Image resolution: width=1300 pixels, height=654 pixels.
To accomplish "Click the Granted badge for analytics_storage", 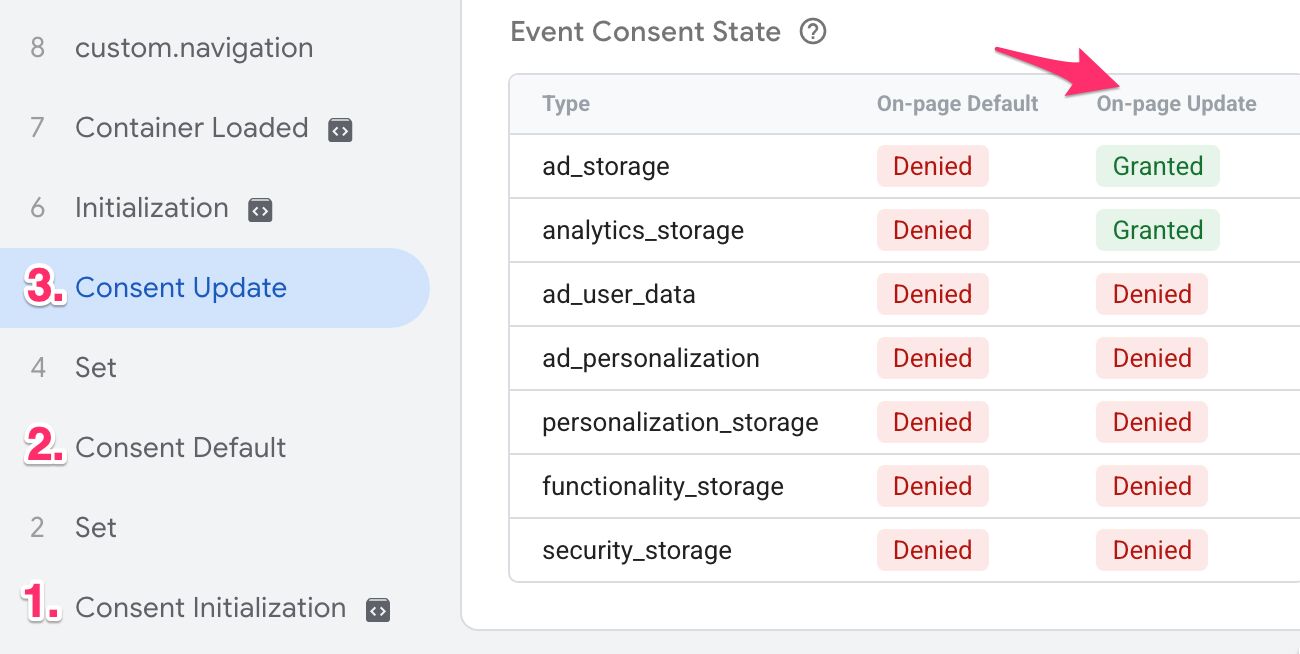I will (x=1158, y=230).
